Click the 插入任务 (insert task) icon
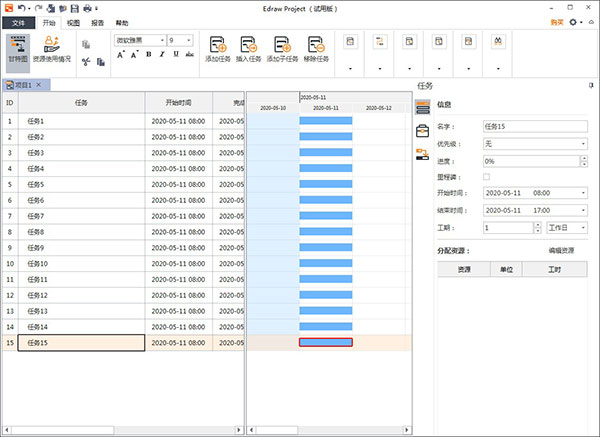Screen dimensions: 600x437 (251, 45)
